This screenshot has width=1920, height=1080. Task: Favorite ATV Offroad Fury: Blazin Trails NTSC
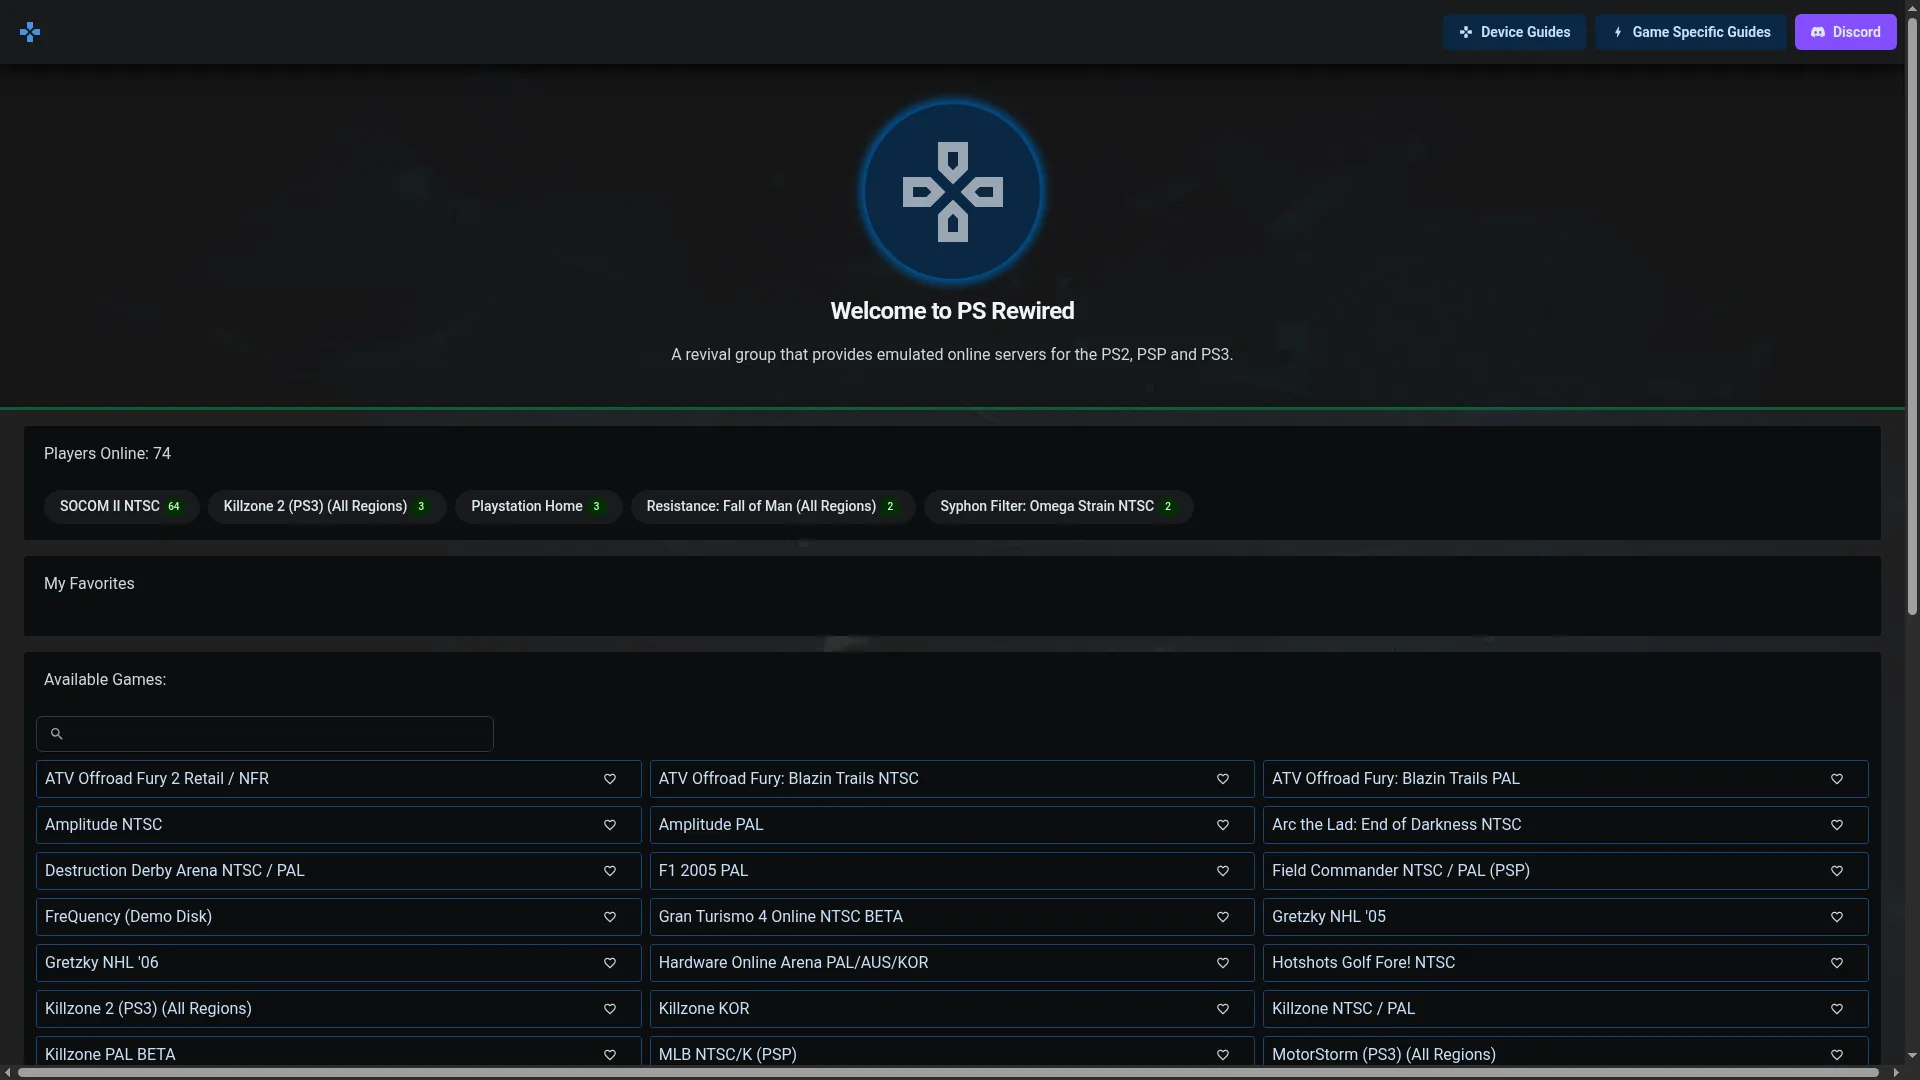point(1223,779)
